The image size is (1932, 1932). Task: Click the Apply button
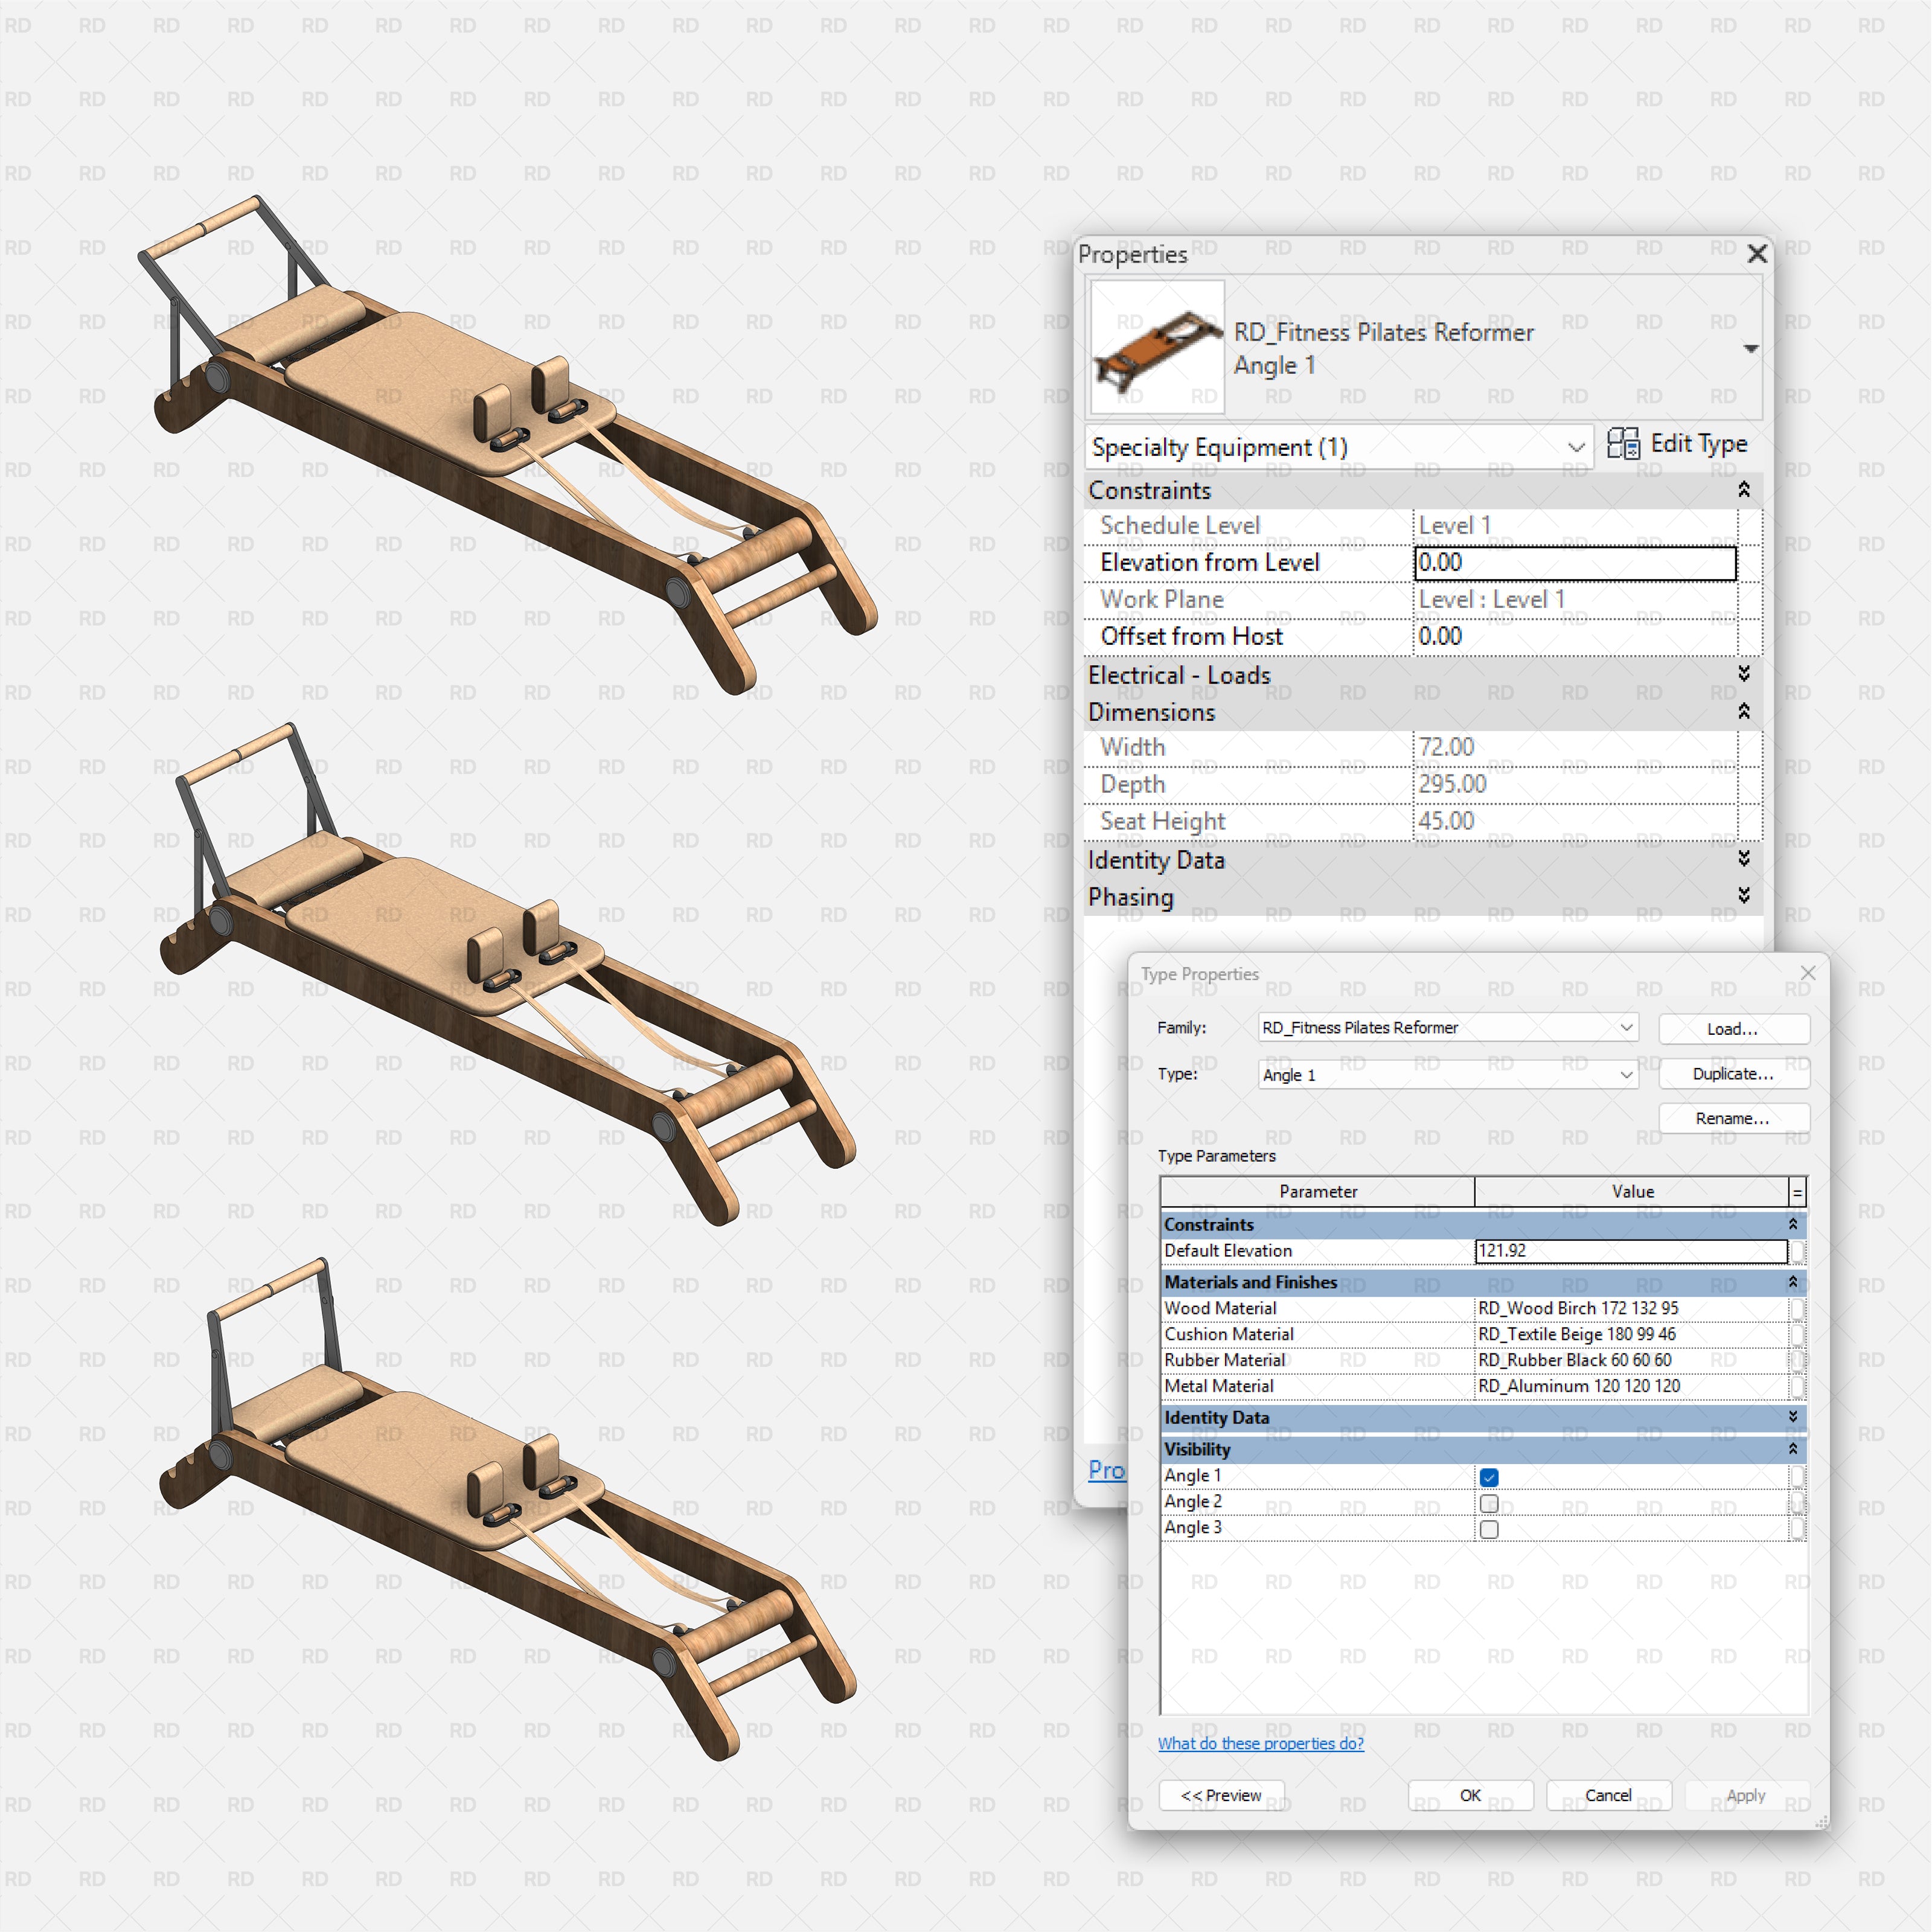[1746, 1795]
